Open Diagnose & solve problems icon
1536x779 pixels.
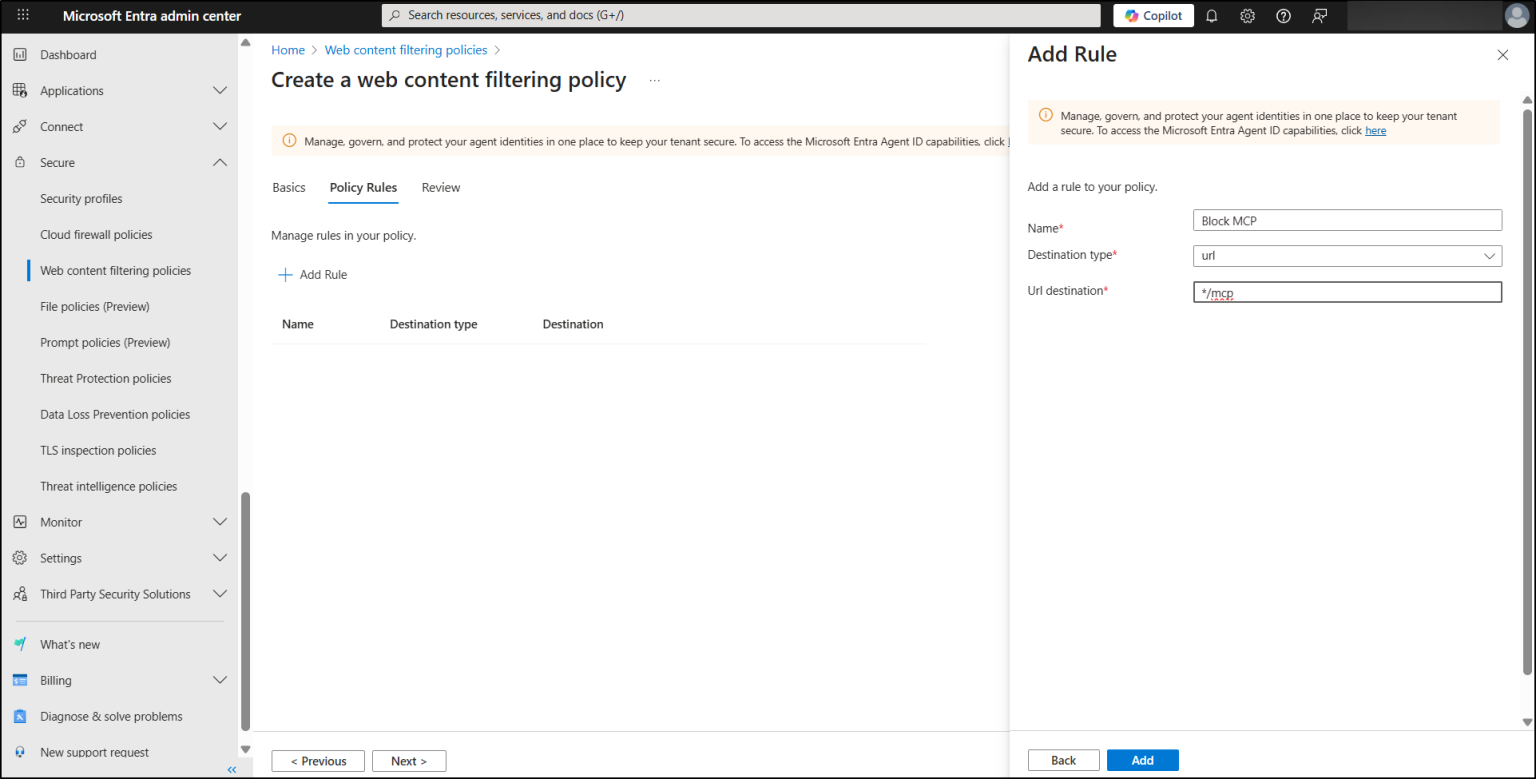(x=22, y=715)
